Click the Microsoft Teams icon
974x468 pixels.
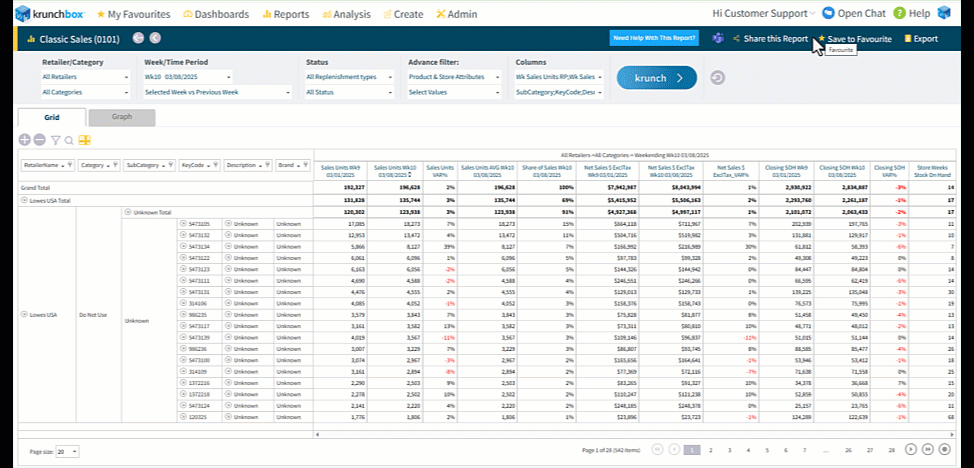tap(717, 39)
